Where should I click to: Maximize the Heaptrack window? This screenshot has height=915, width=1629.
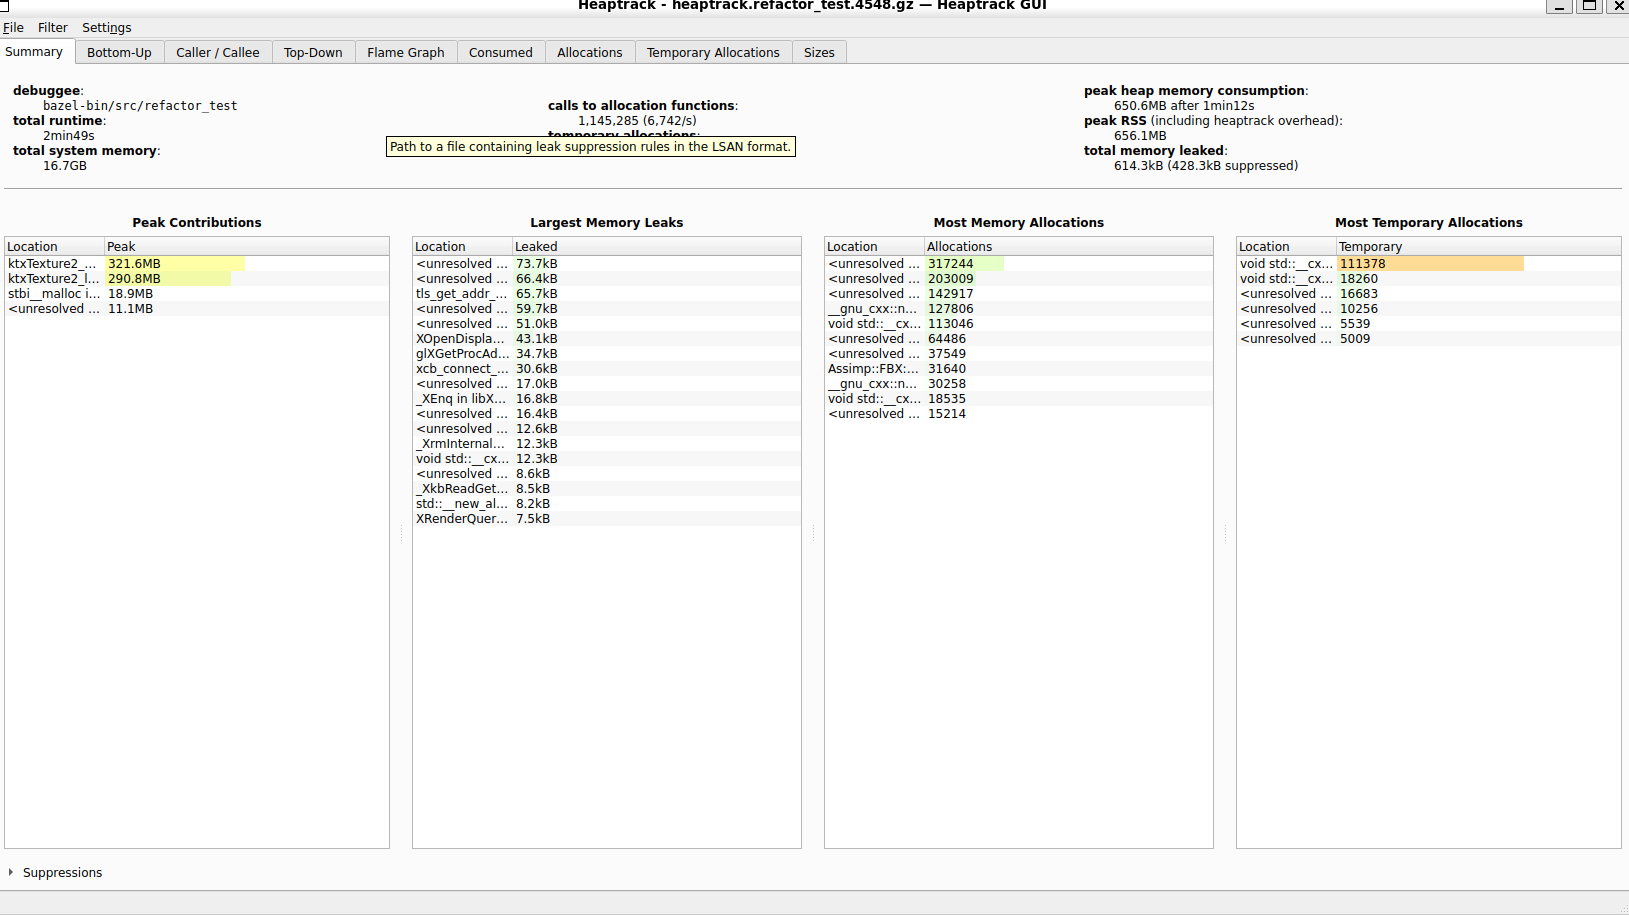tap(1588, 6)
